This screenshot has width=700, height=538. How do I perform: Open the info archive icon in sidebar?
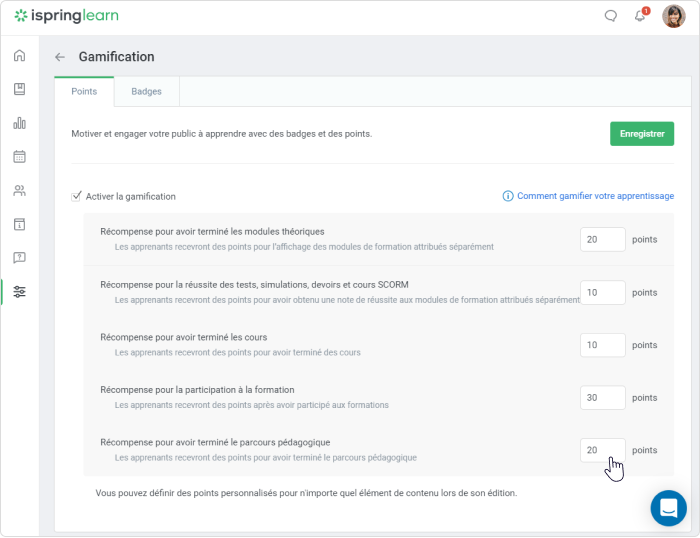19,224
